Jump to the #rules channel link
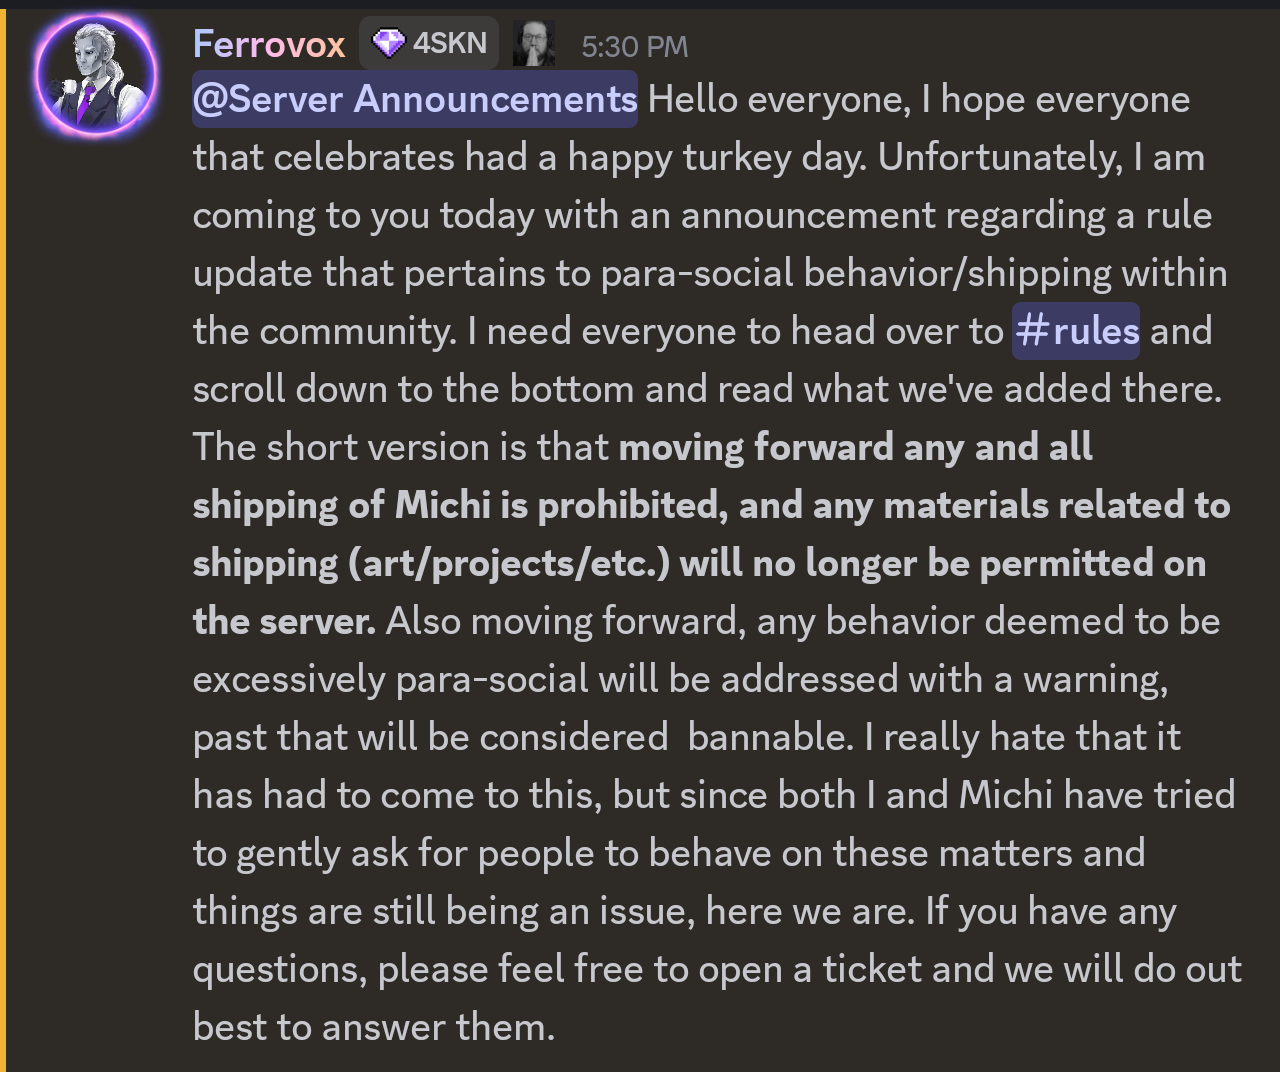 (1076, 330)
